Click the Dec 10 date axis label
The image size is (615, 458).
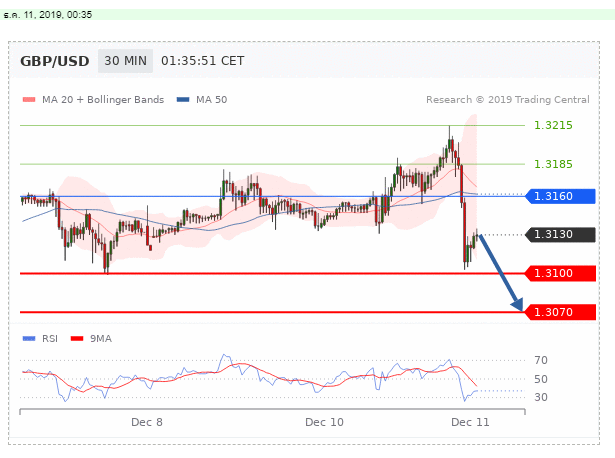[324, 422]
